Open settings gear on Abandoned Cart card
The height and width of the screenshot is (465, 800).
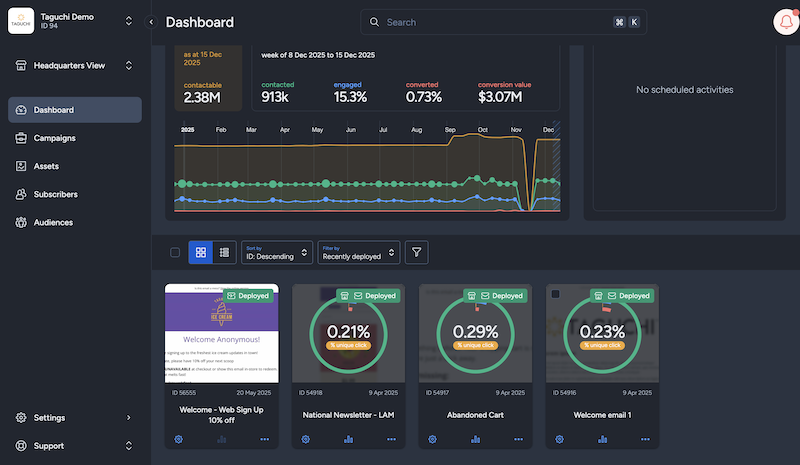coord(433,439)
